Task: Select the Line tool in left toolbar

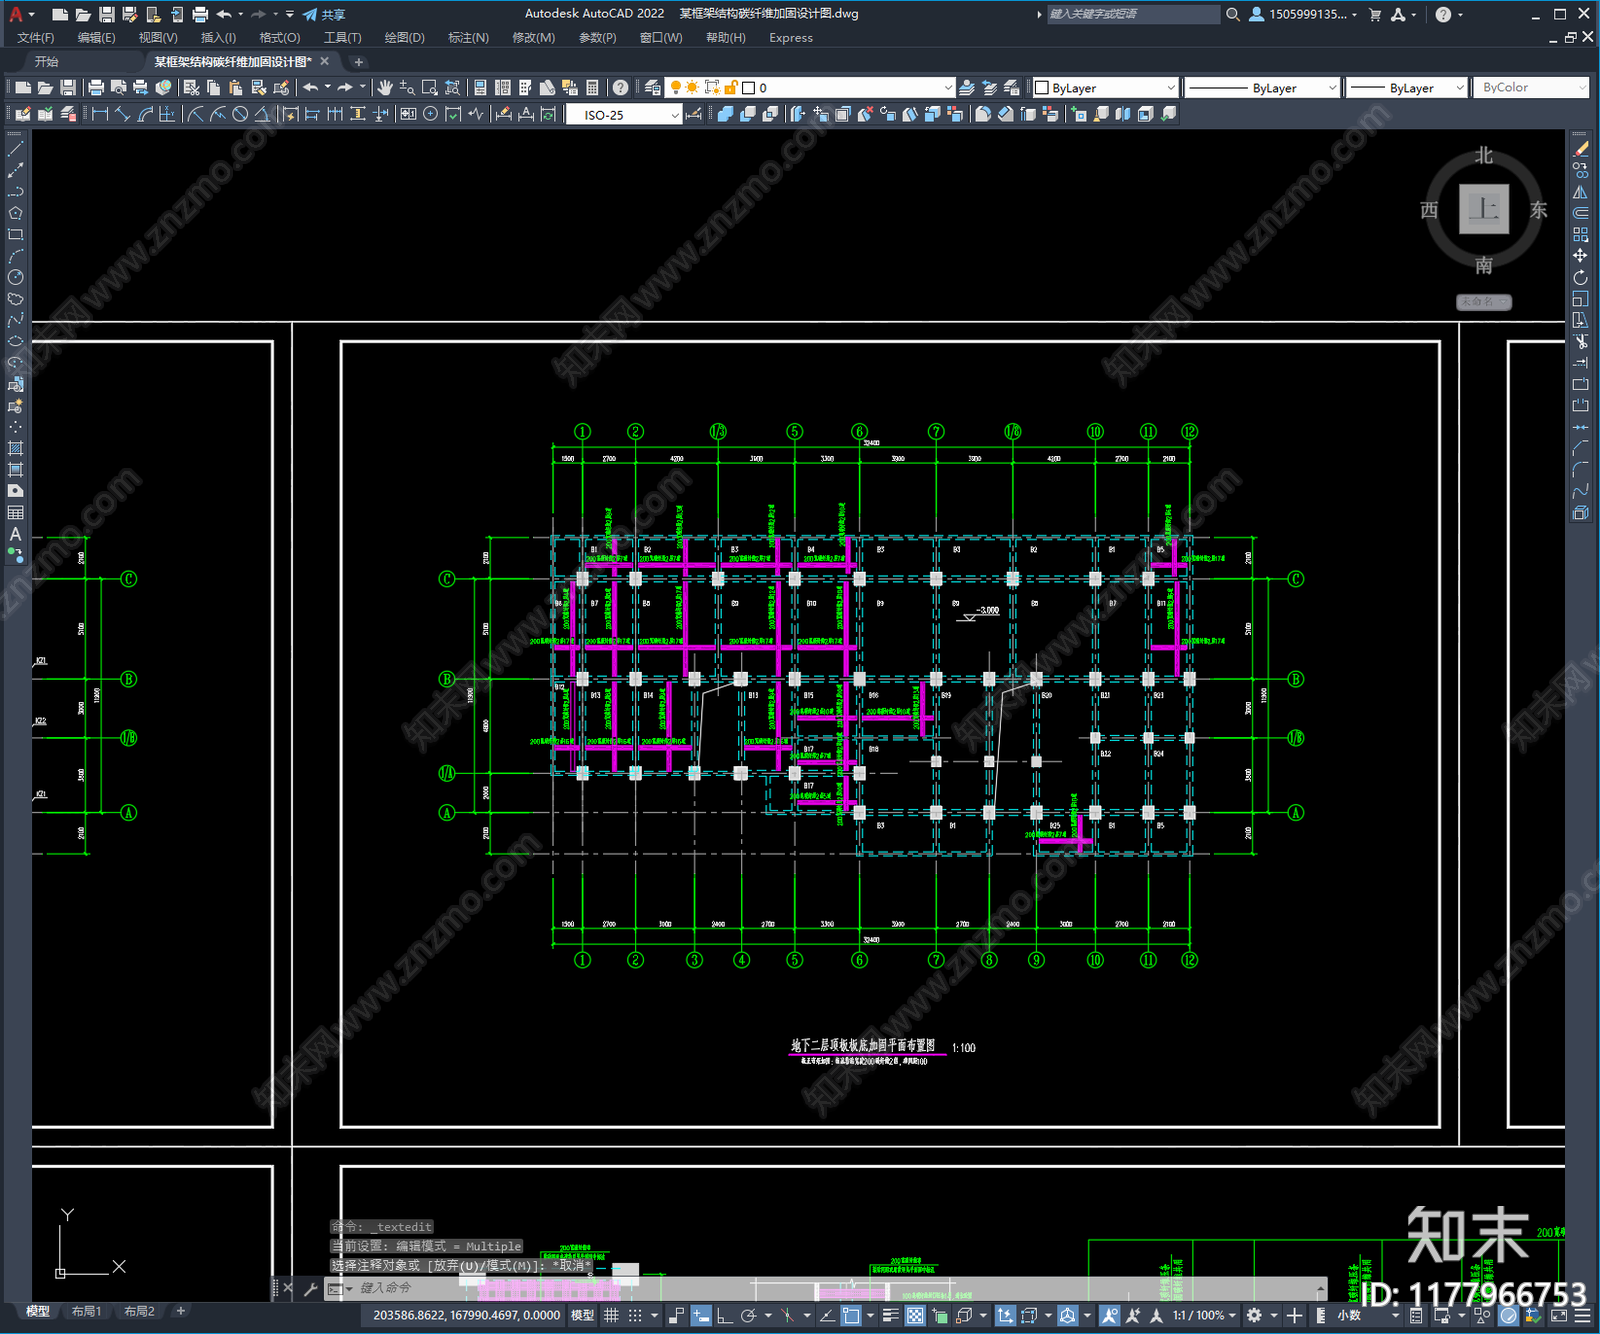Action: 15,148
